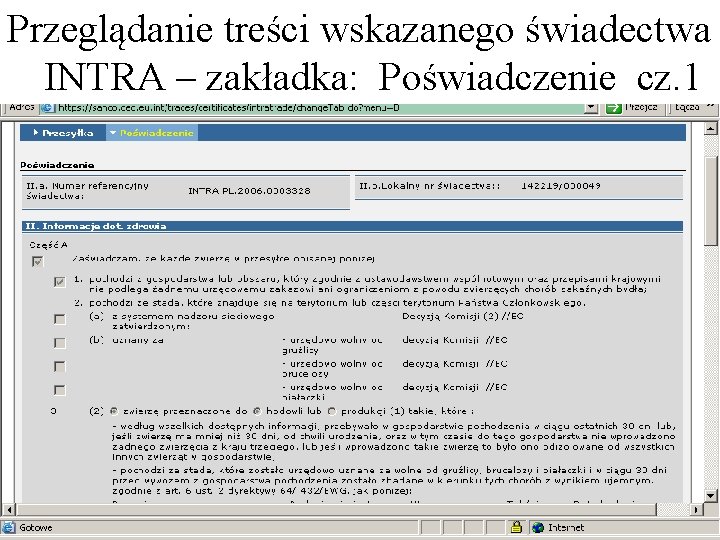Screen dimensions: 720x540
Task: Click 'II.a. Numer referencyjny świadectwa' label
Action: (x=87, y=191)
